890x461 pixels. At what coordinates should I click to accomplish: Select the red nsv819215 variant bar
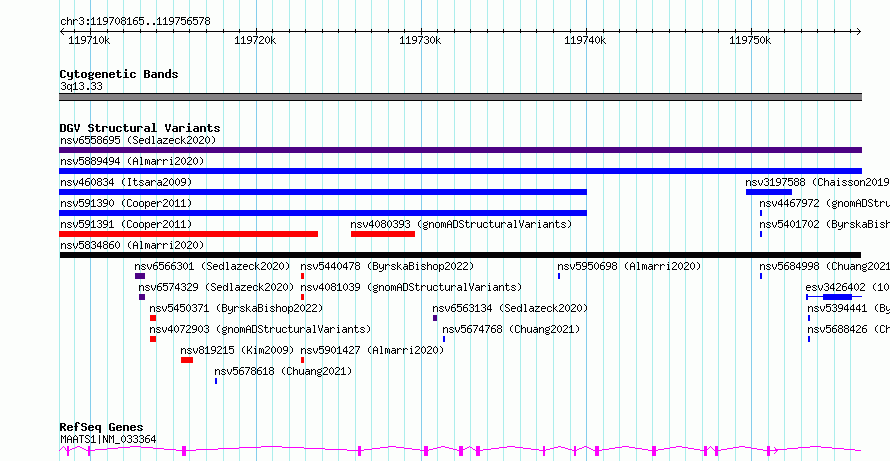point(187,360)
